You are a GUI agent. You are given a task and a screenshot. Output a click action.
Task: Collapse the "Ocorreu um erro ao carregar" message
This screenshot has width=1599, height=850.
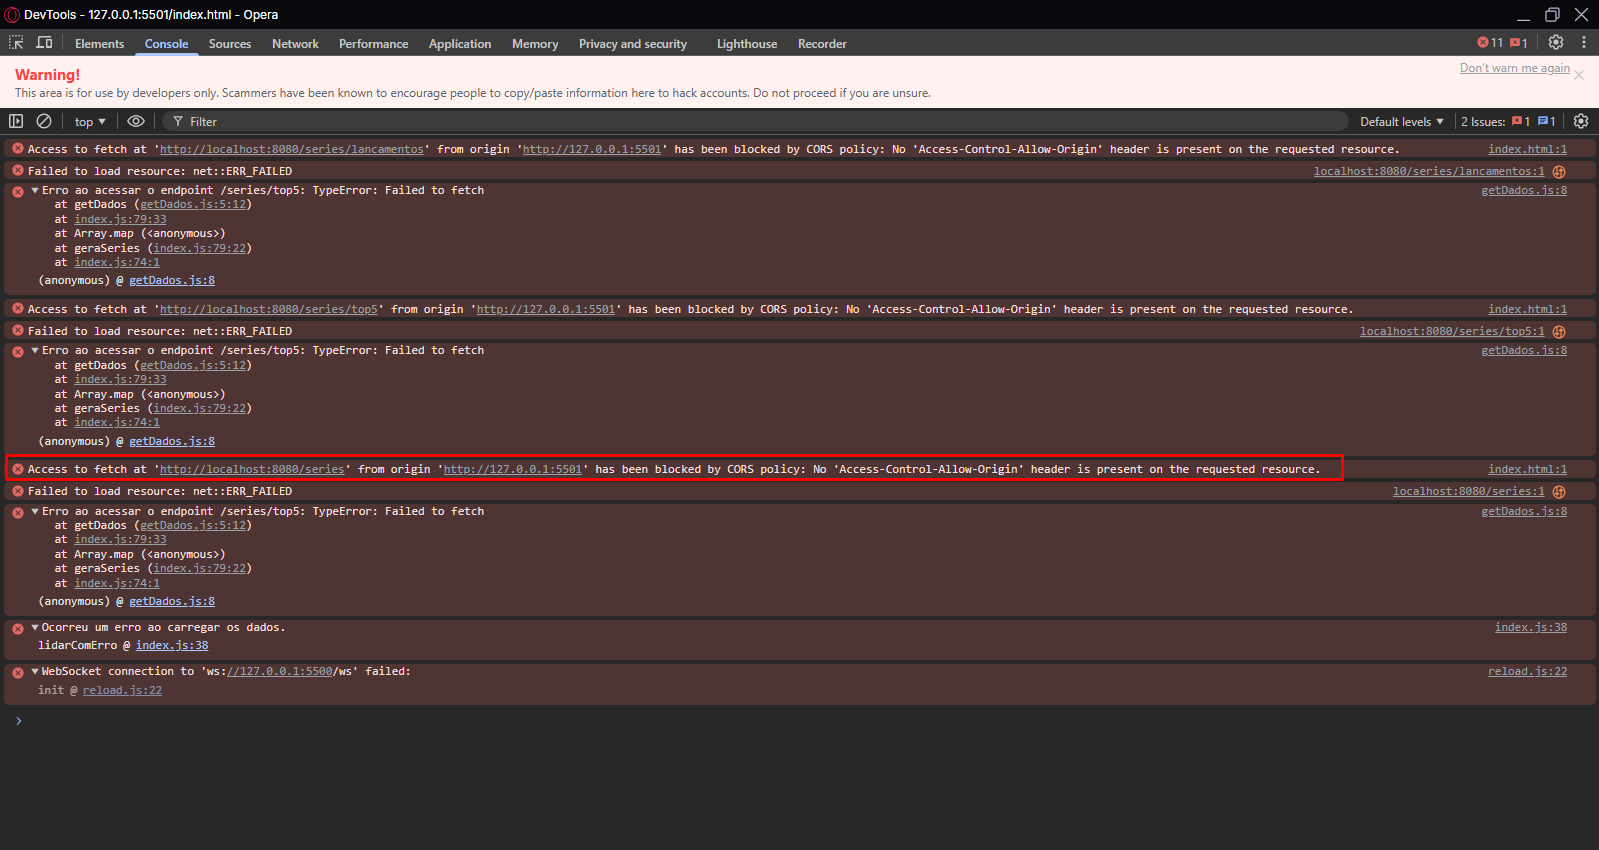tap(35, 627)
